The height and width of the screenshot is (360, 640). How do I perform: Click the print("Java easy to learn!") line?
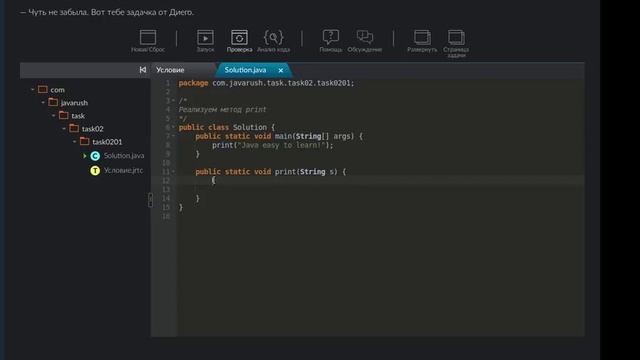pos(273,145)
